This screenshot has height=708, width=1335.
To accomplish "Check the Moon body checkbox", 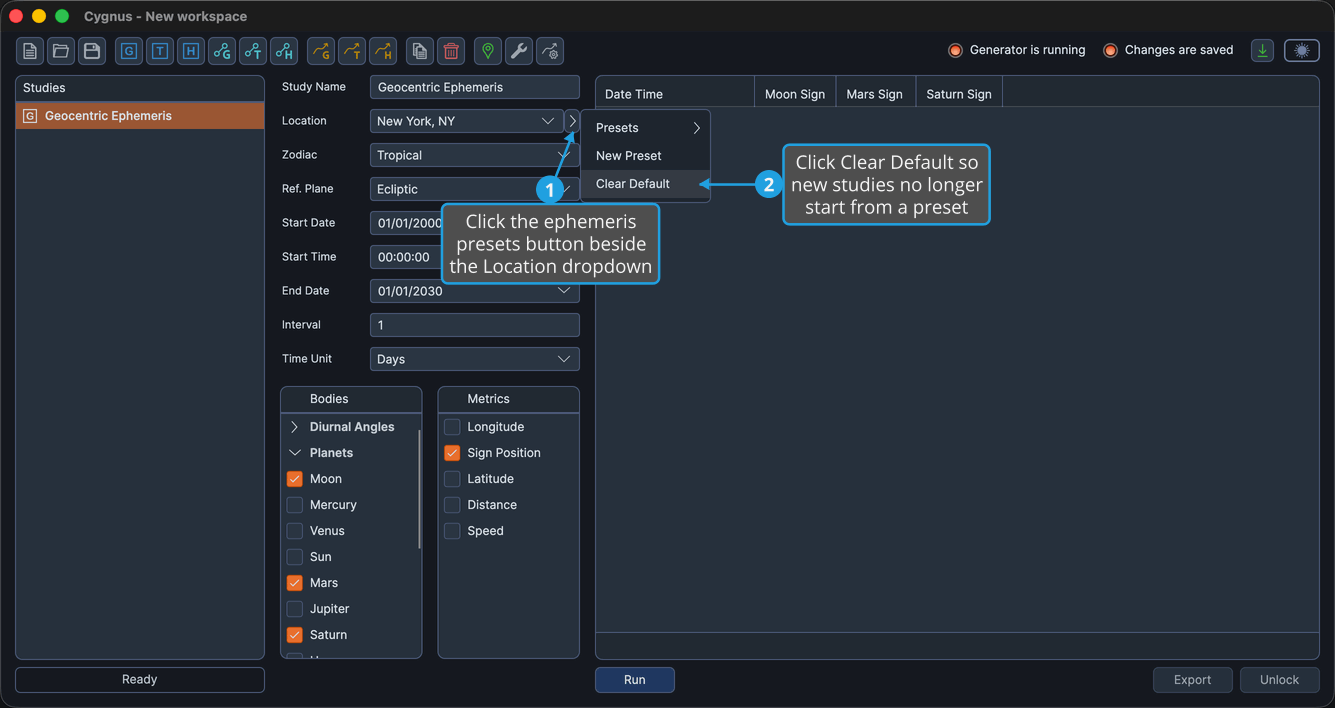I will (x=295, y=479).
